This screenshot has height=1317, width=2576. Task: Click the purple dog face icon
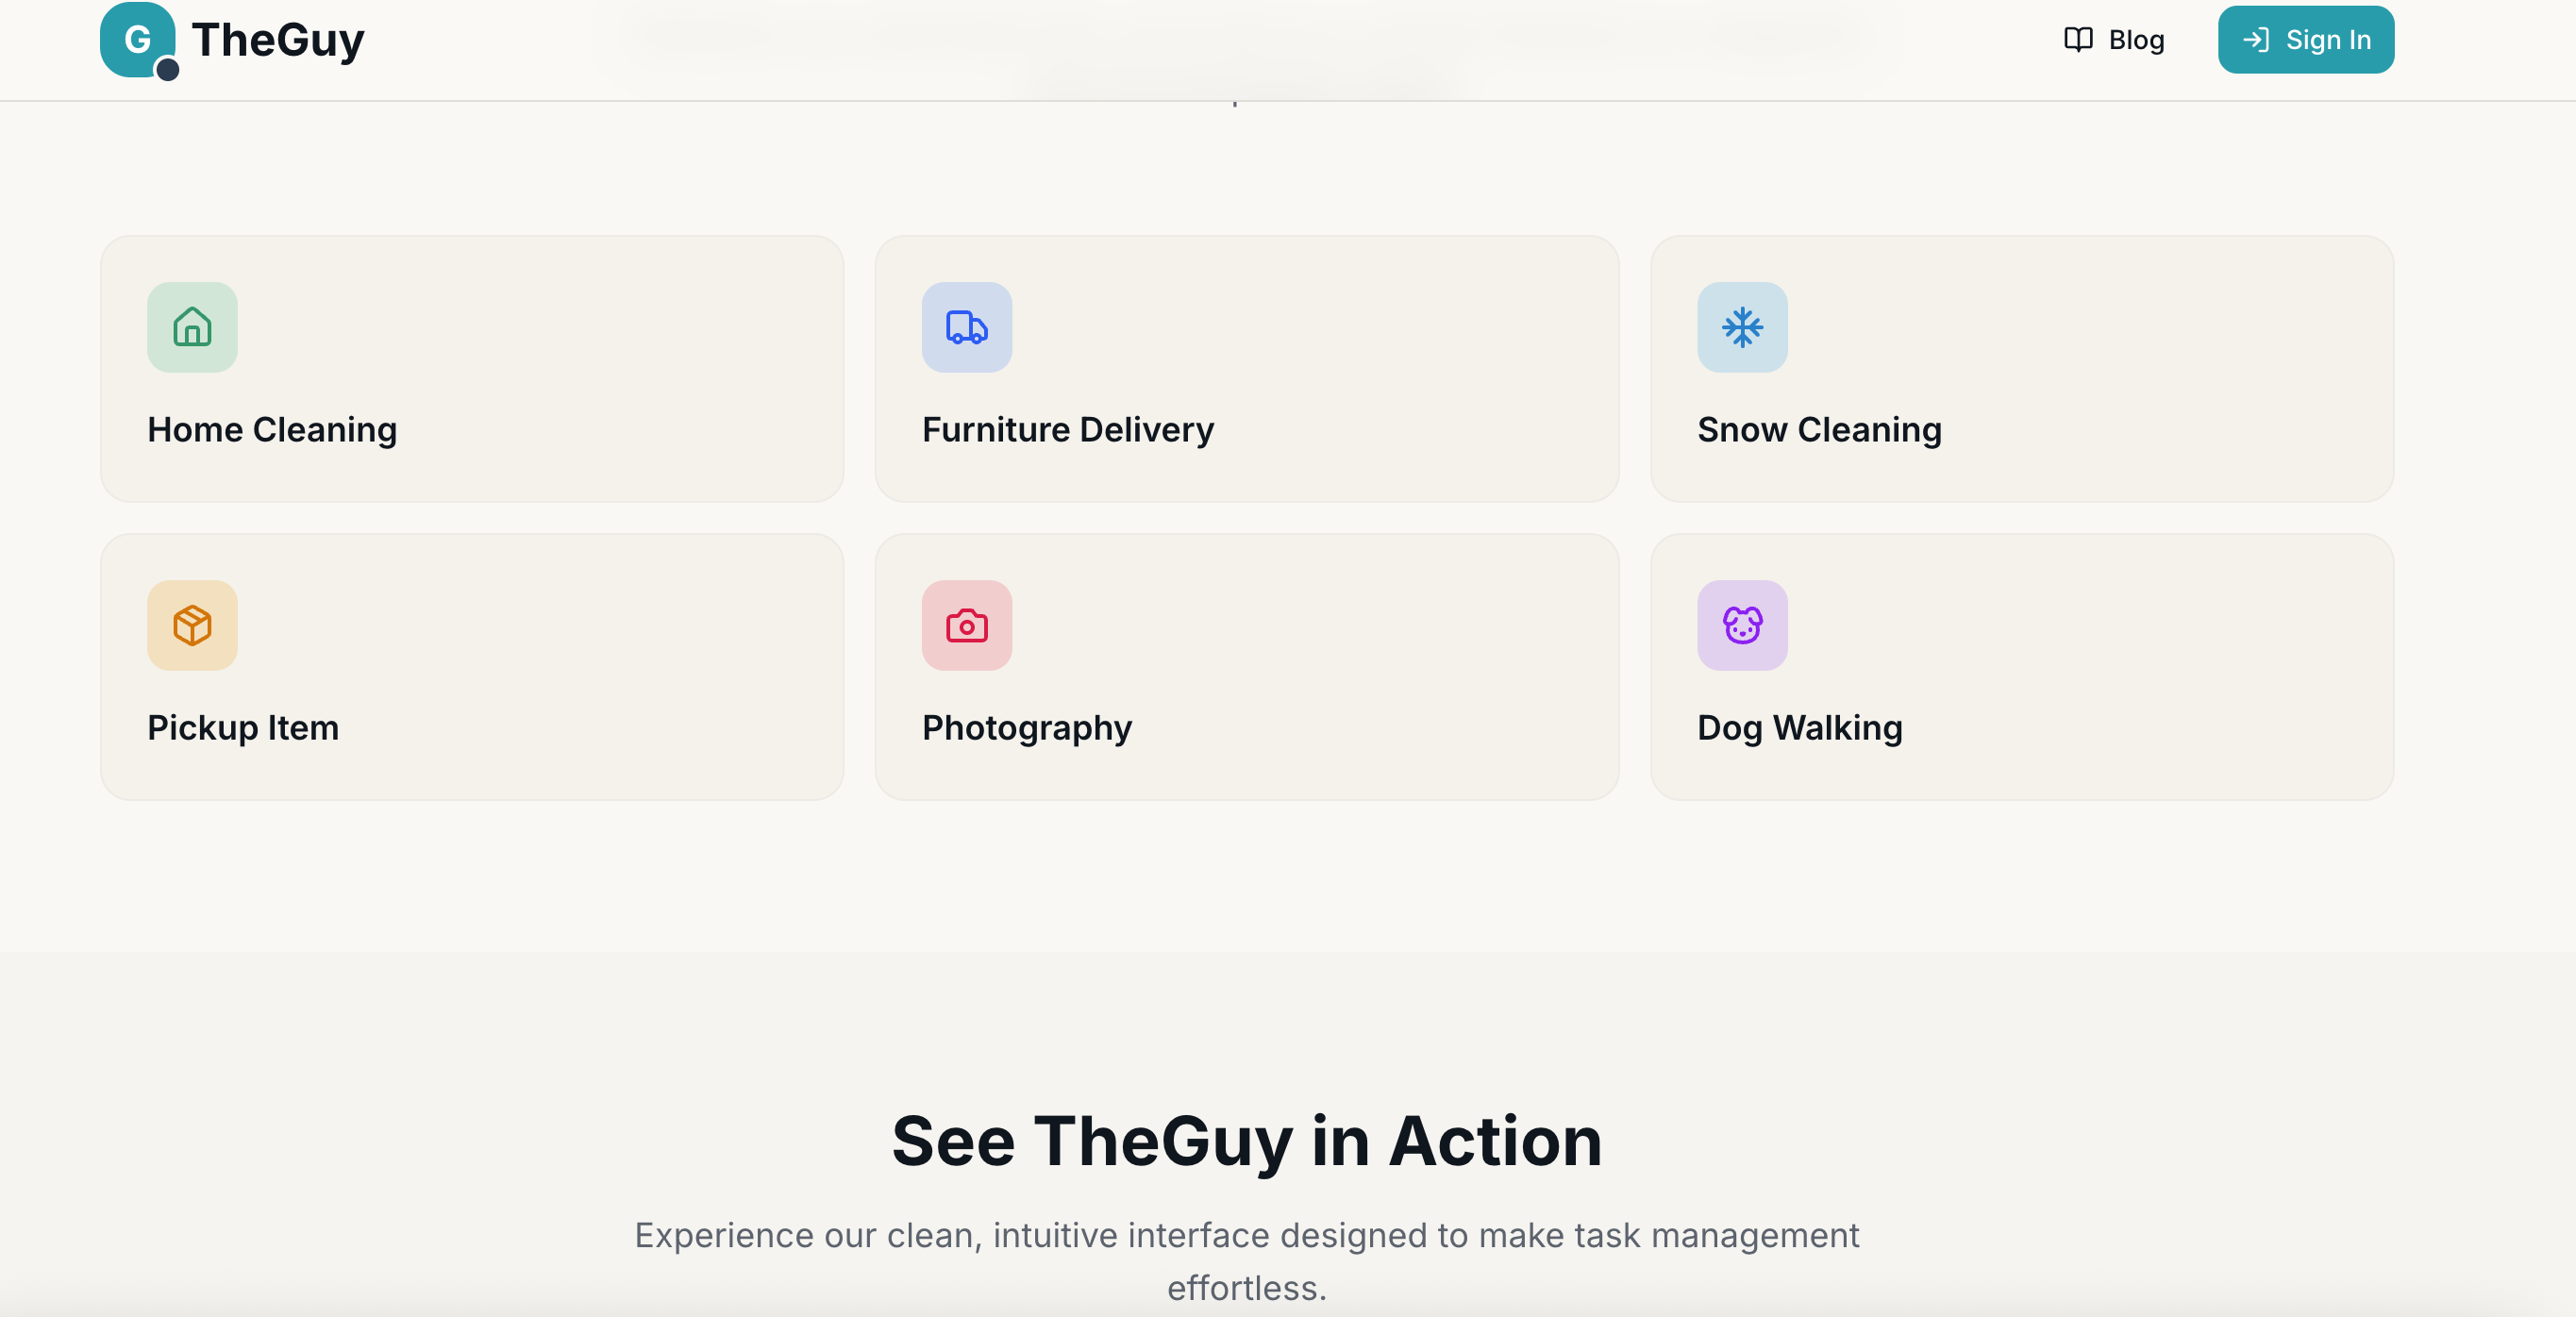pos(1741,625)
